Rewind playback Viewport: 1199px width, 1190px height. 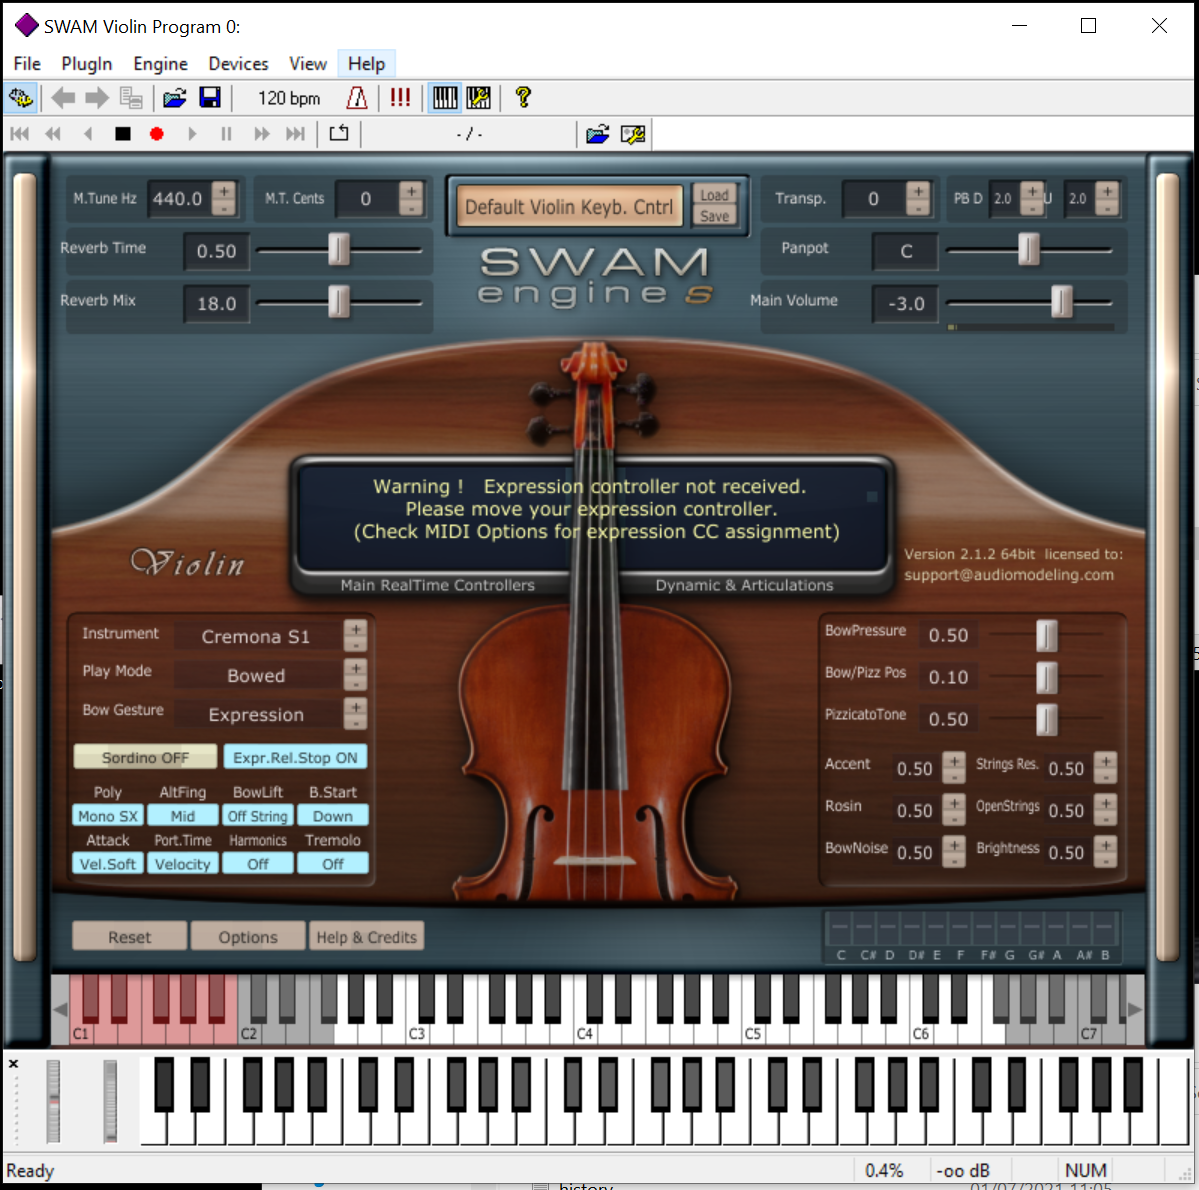click(x=53, y=135)
